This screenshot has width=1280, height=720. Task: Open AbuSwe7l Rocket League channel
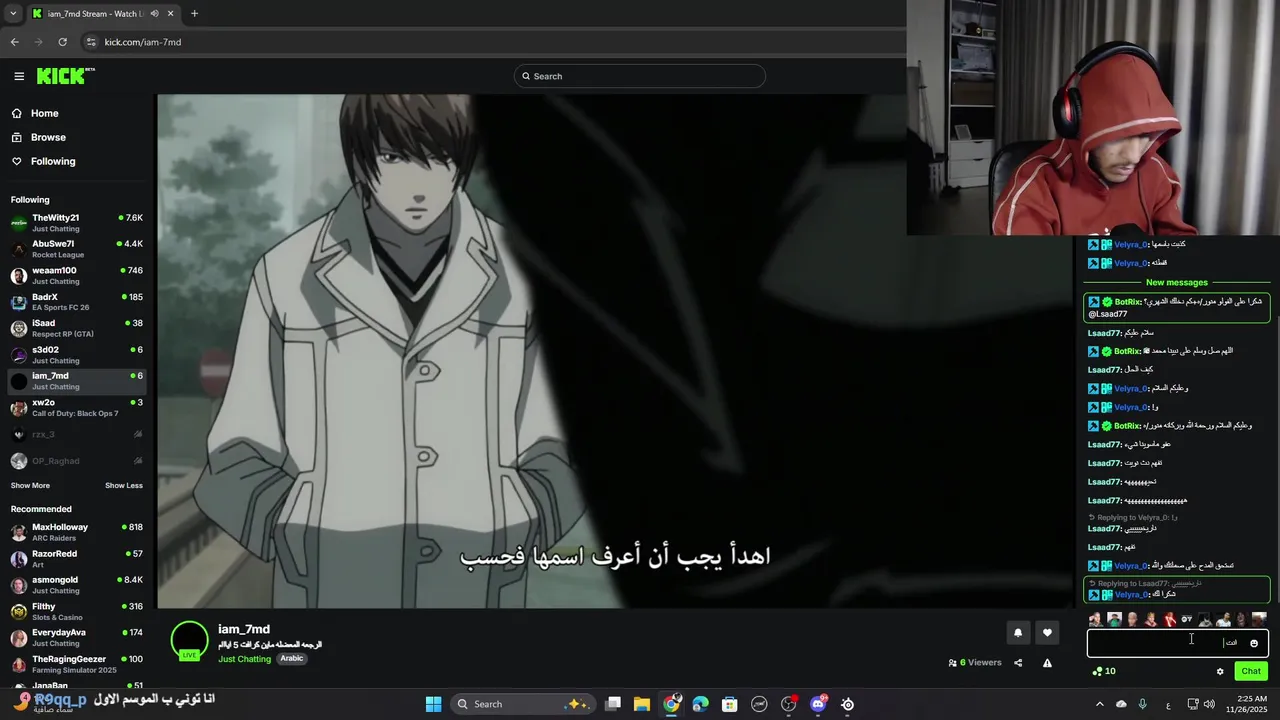77,249
